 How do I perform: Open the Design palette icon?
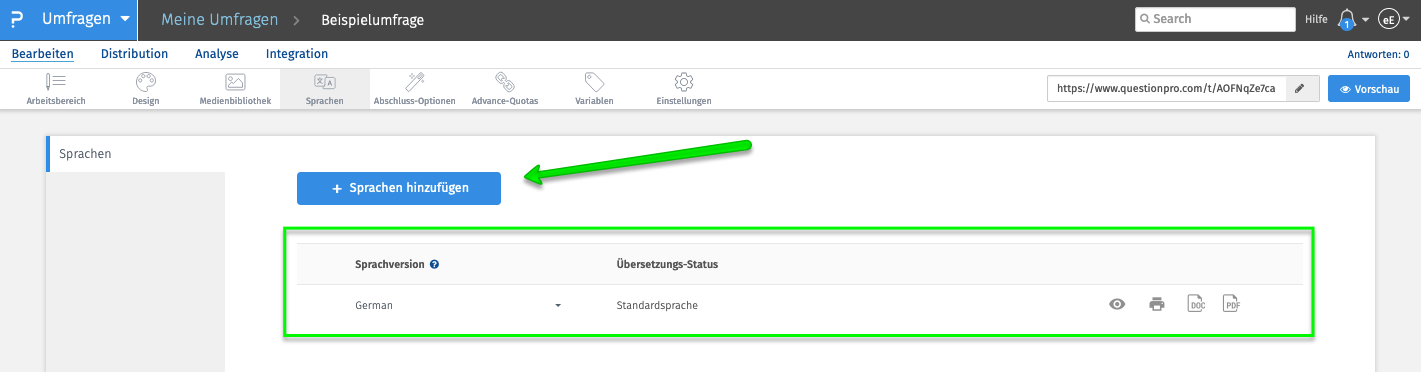(x=146, y=89)
